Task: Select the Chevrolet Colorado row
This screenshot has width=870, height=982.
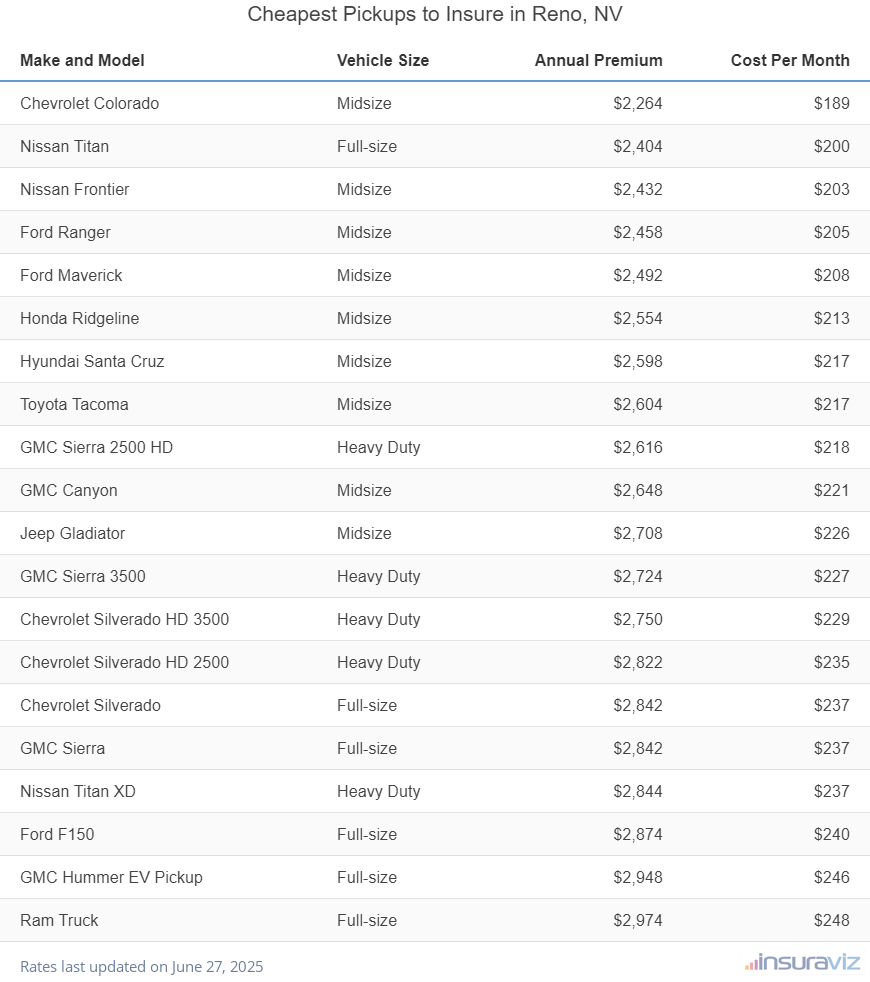Action: (x=89, y=103)
